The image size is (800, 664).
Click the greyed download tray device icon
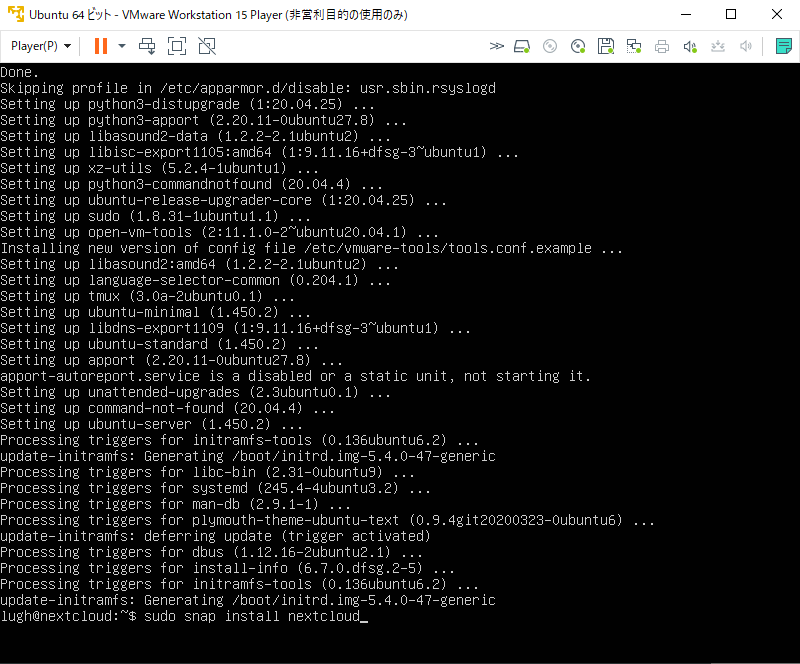tap(718, 46)
